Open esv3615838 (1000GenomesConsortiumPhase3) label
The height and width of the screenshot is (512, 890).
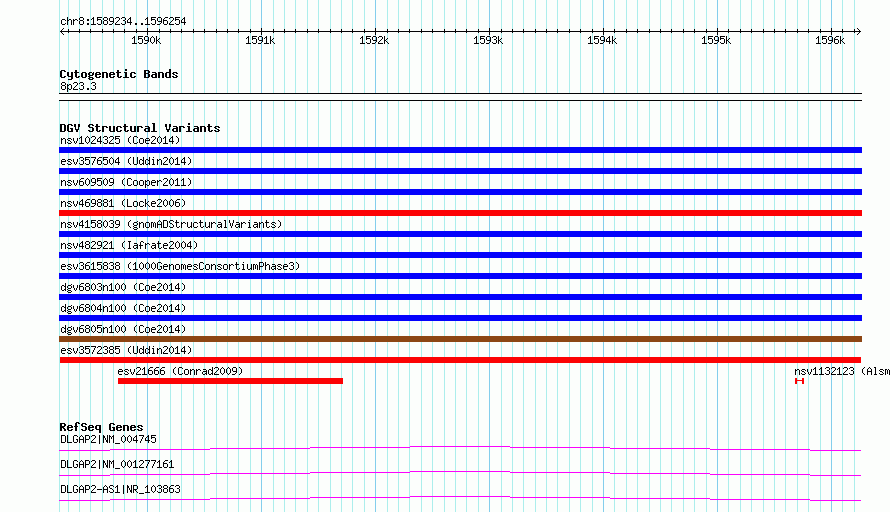click(x=180, y=266)
